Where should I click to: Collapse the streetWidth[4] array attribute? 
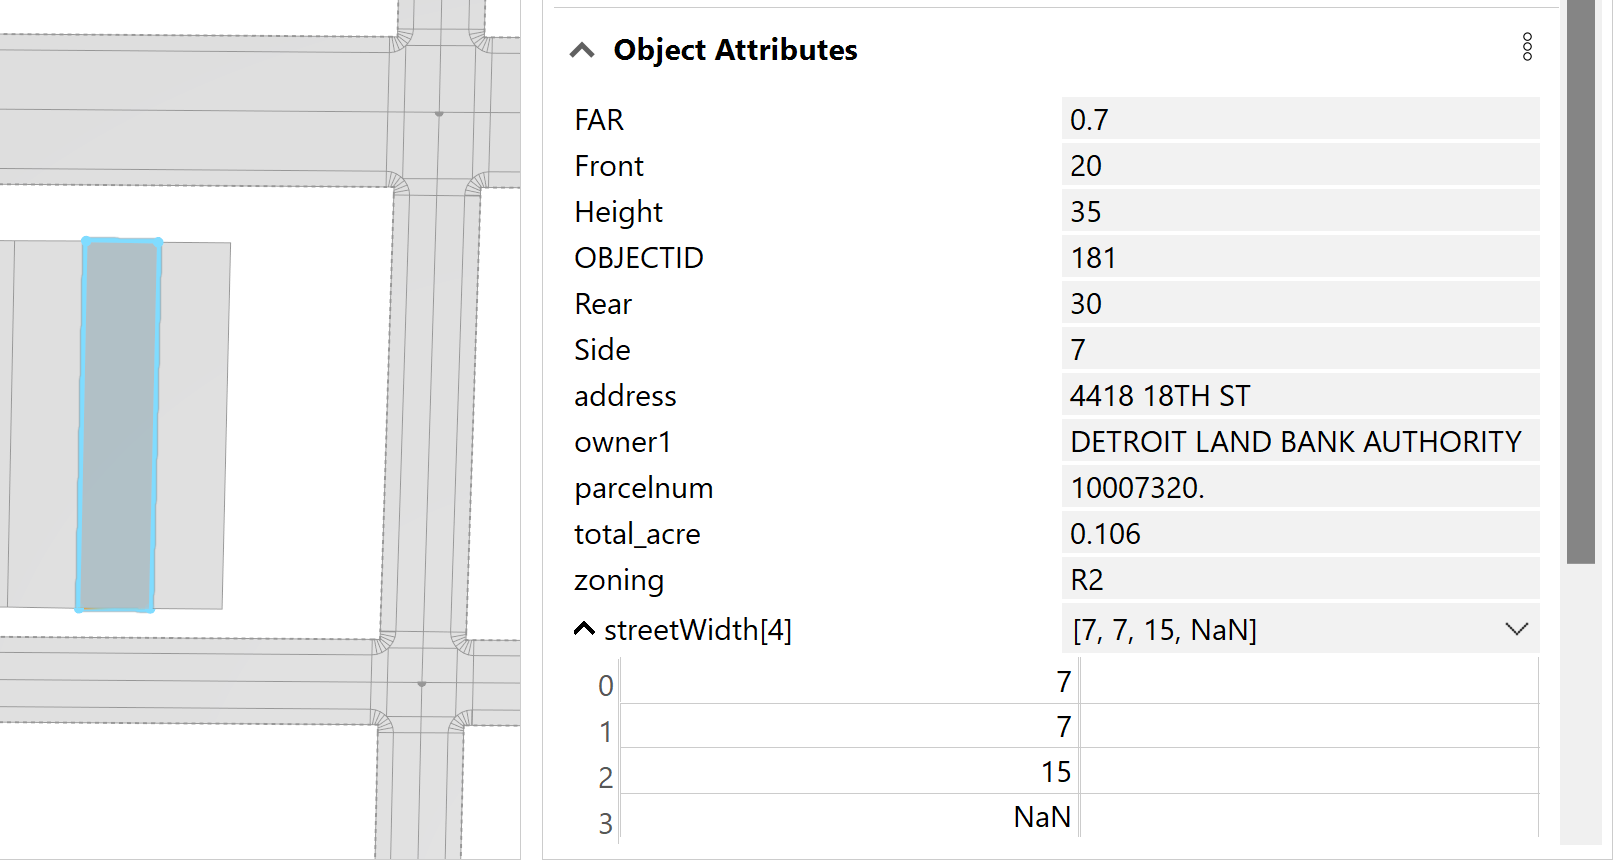[584, 630]
